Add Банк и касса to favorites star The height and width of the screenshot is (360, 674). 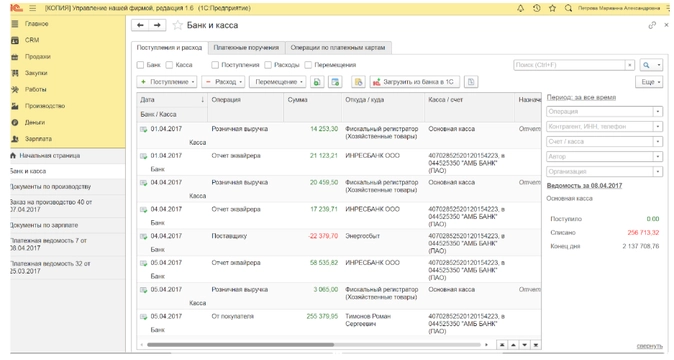click(177, 25)
